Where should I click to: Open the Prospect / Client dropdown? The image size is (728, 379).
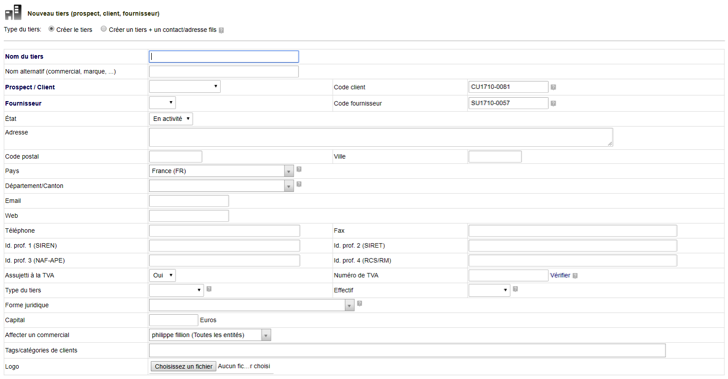tap(185, 86)
